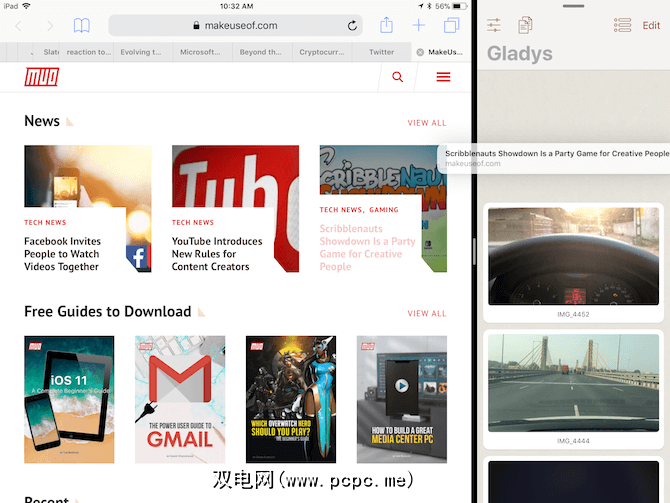Click the Split View divider handle

(x=474, y=251)
